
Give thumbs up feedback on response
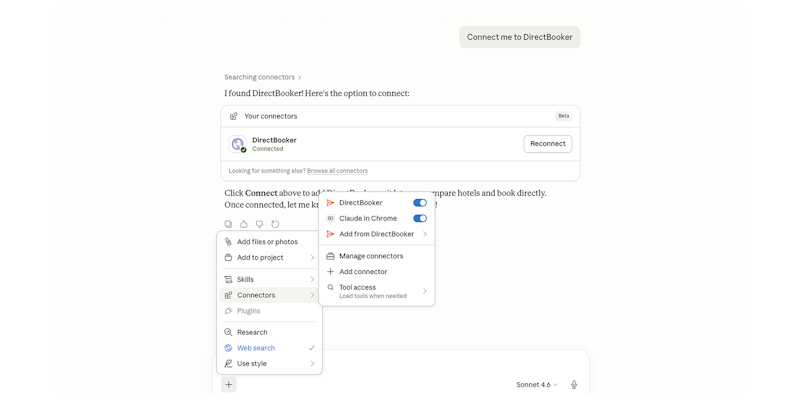click(x=244, y=224)
